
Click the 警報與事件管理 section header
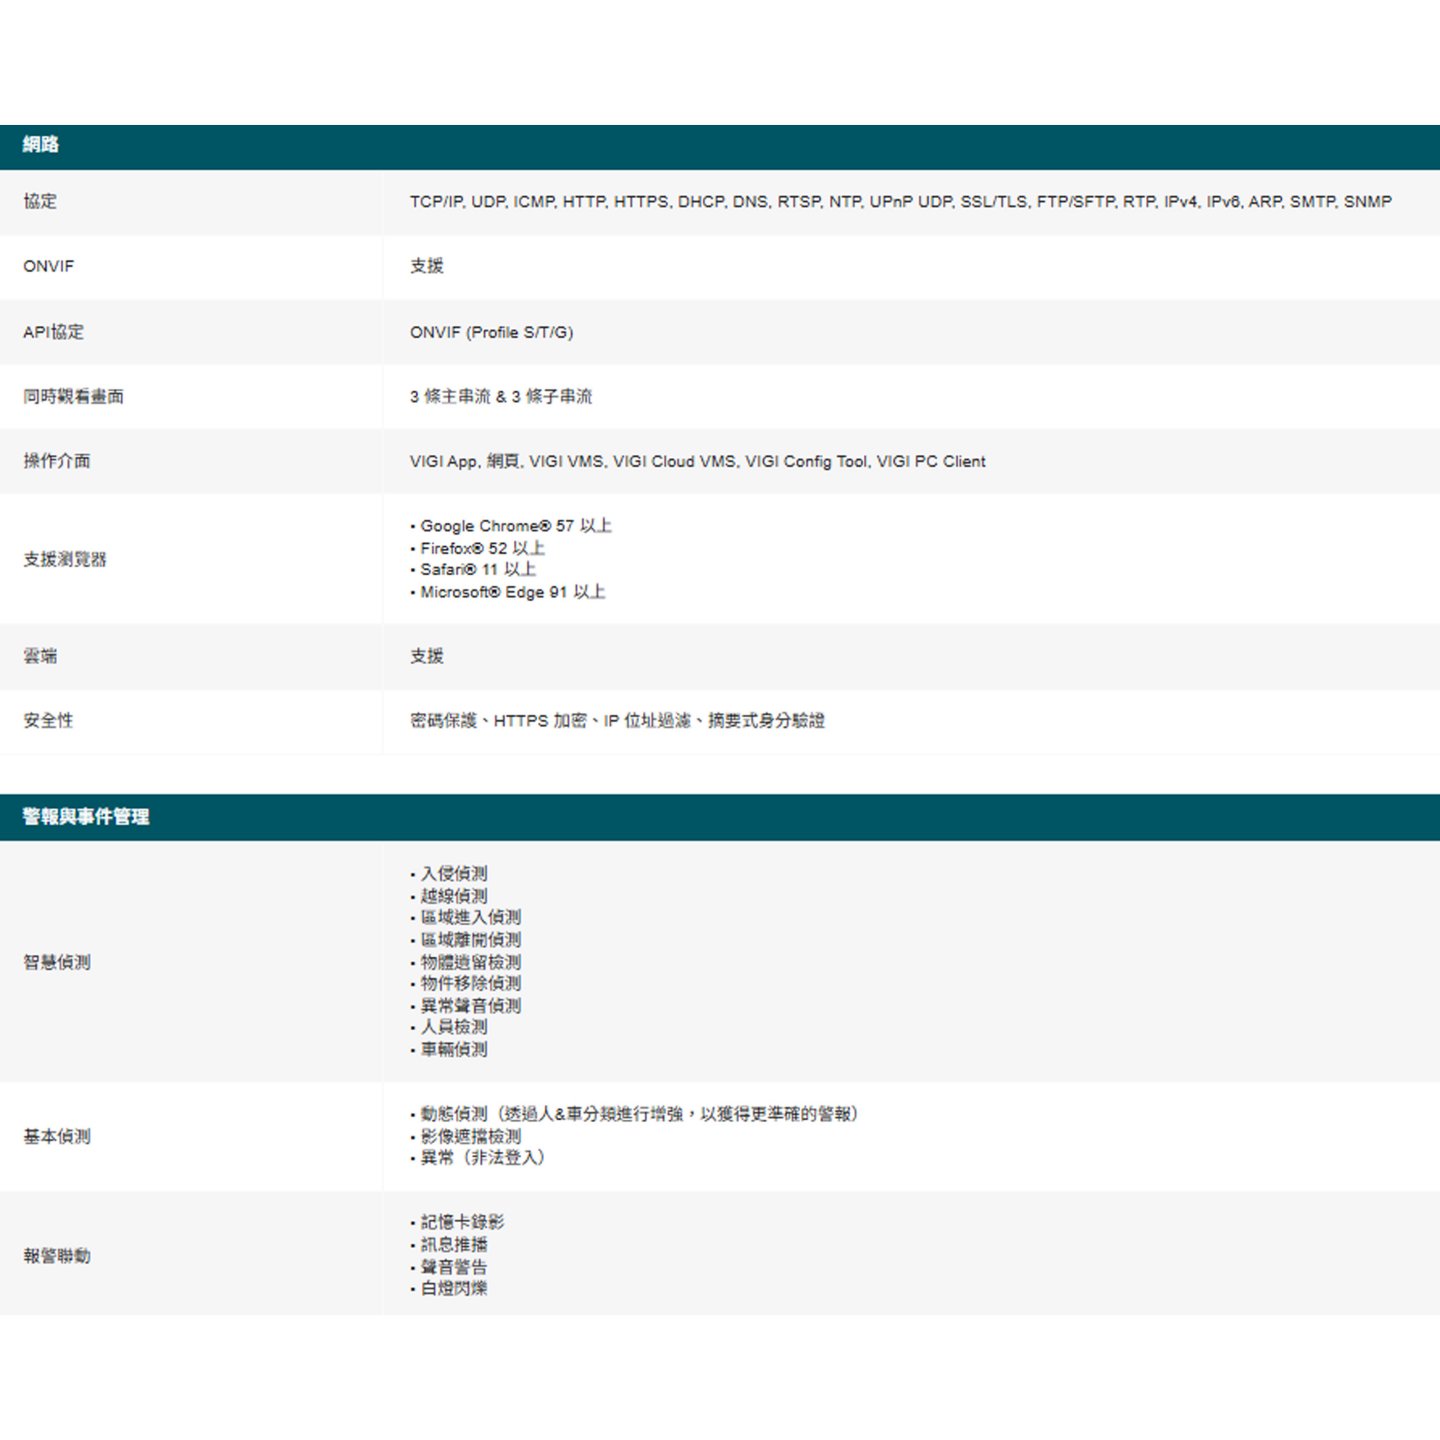pos(86,817)
